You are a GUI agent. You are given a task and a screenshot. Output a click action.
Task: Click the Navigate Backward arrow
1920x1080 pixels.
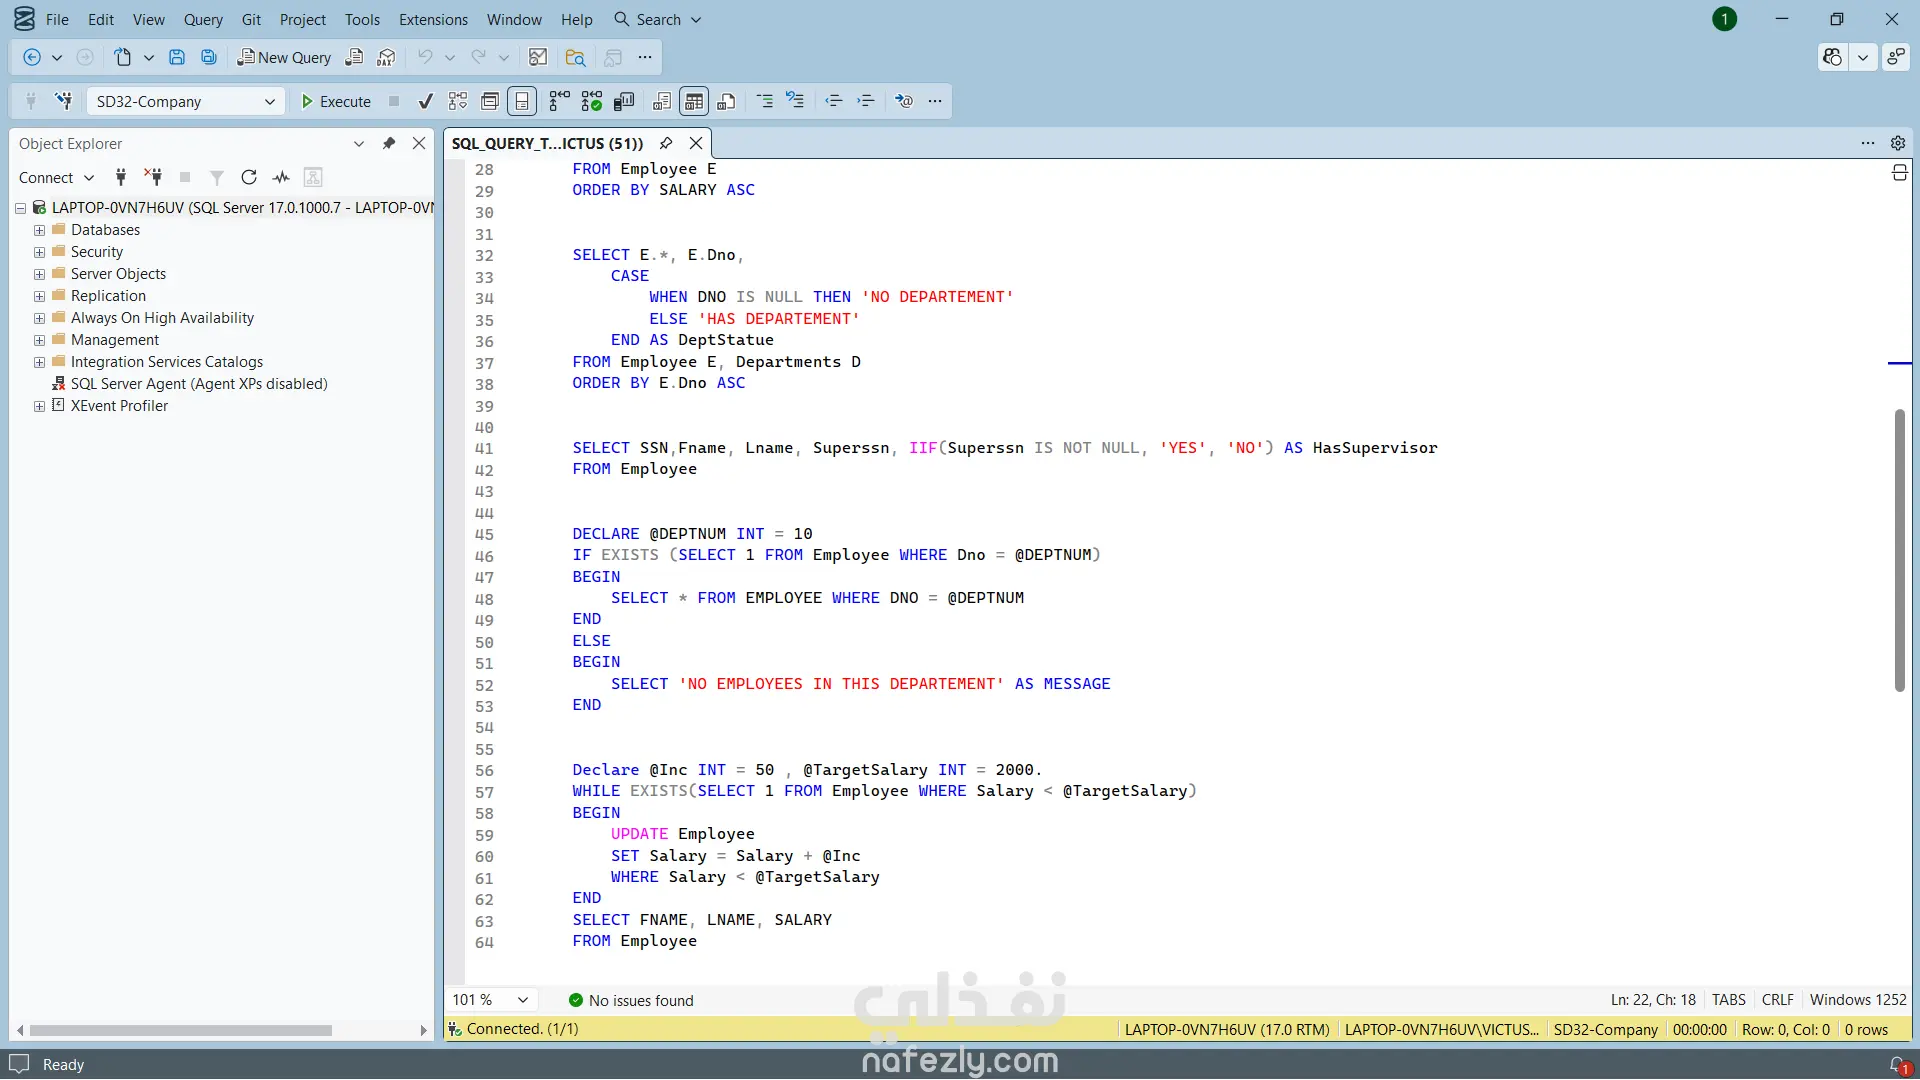[x=32, y=57]
